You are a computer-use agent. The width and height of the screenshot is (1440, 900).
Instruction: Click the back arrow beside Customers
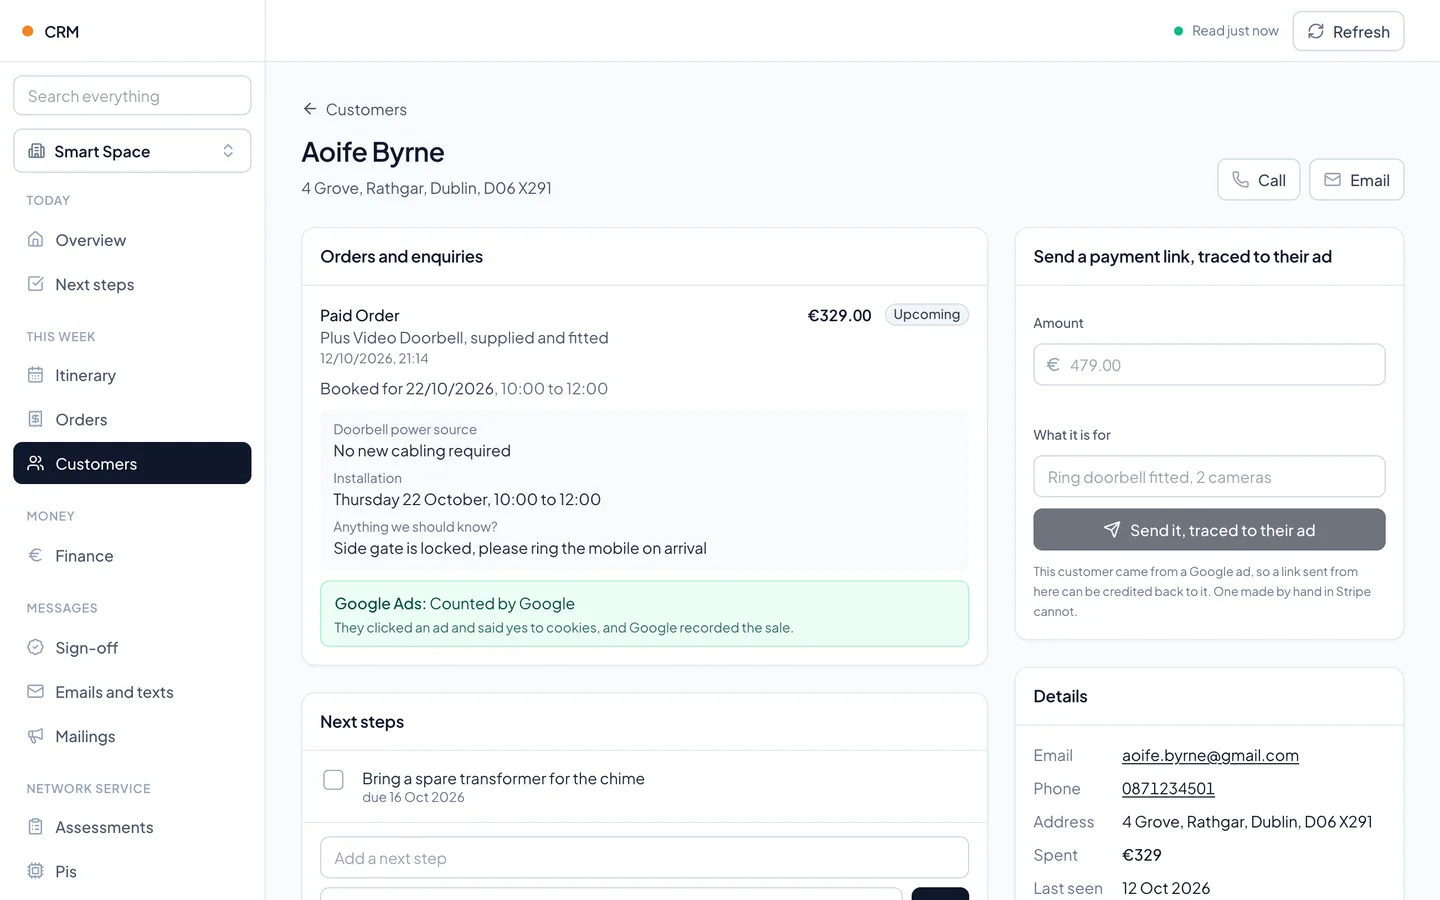pyautogui.click(x=310, y=109)
